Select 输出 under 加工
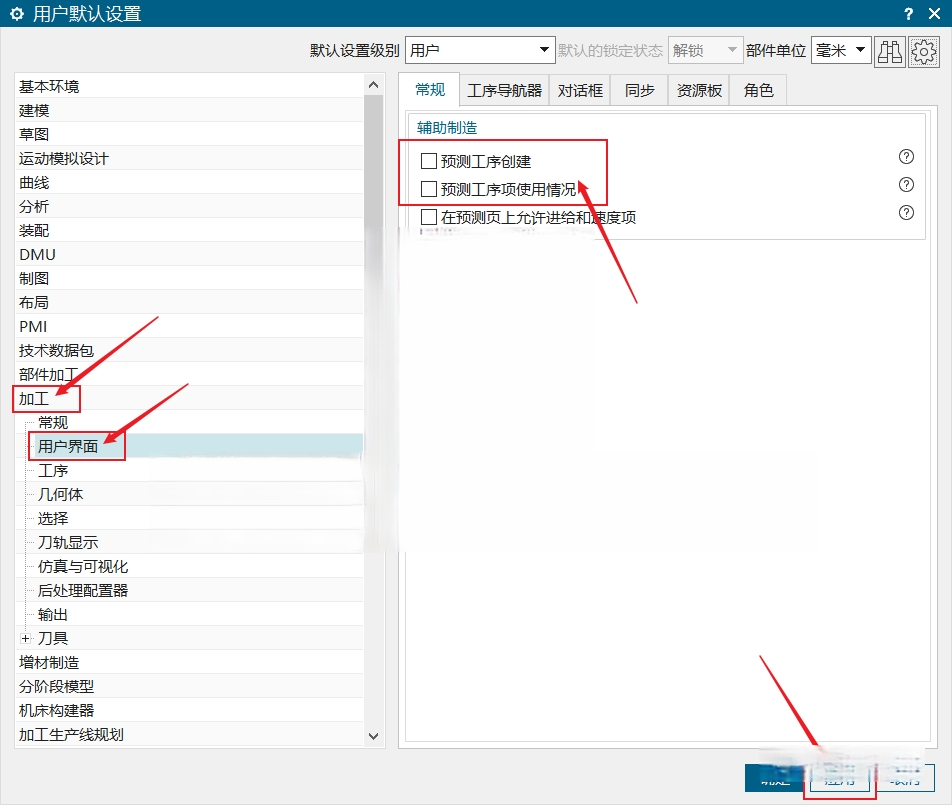952x805 pixels. pyautogui.click(x=53, y=614)
